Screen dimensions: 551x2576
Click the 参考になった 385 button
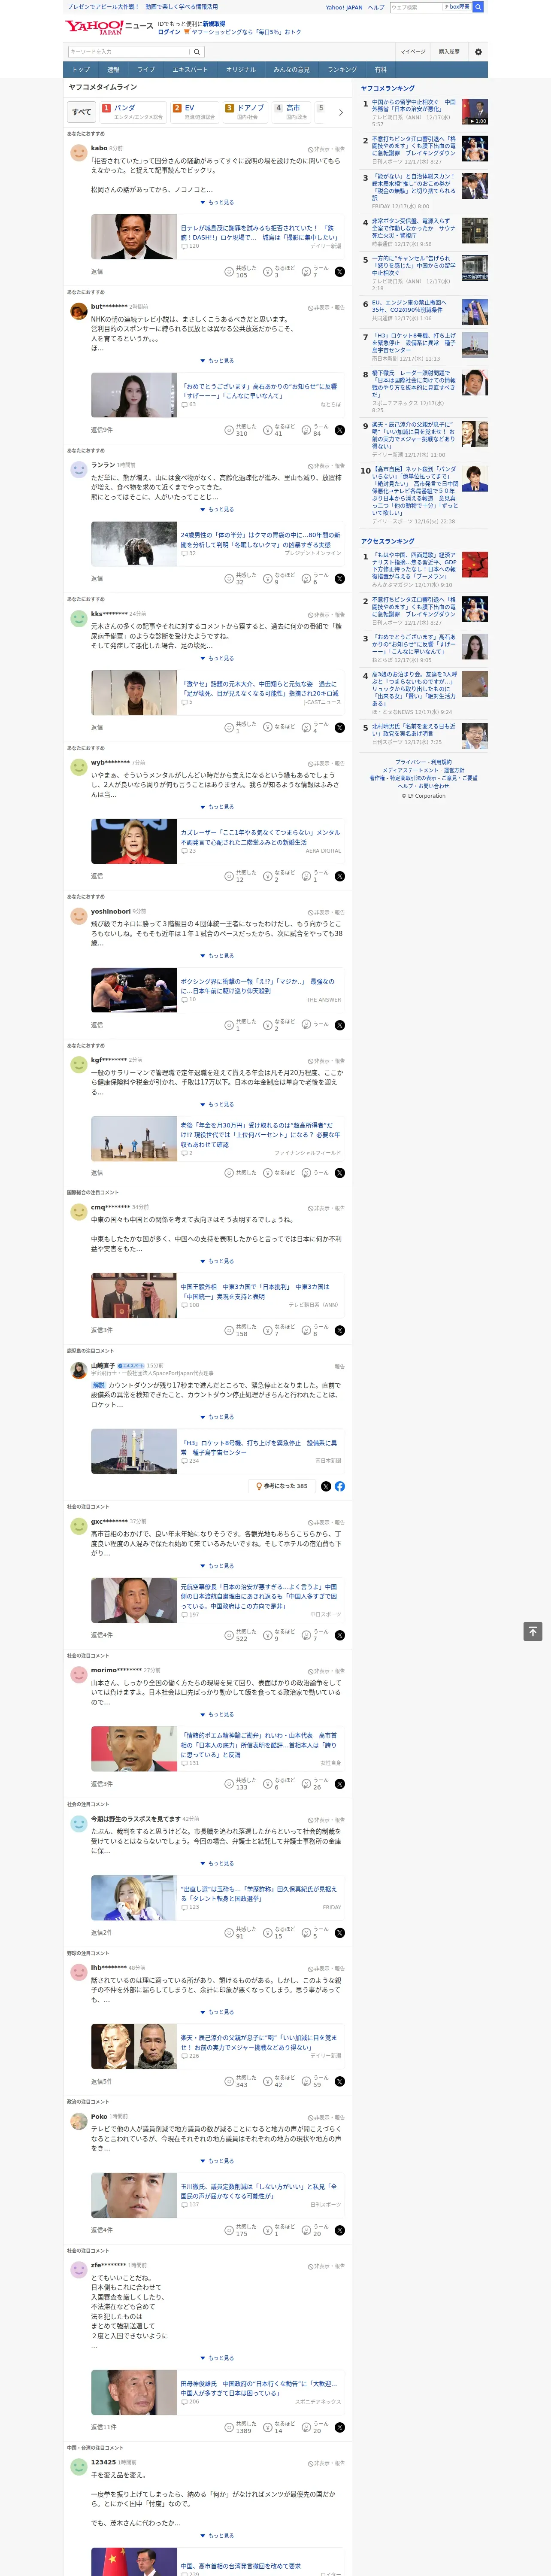click(x=282, y=1486)
